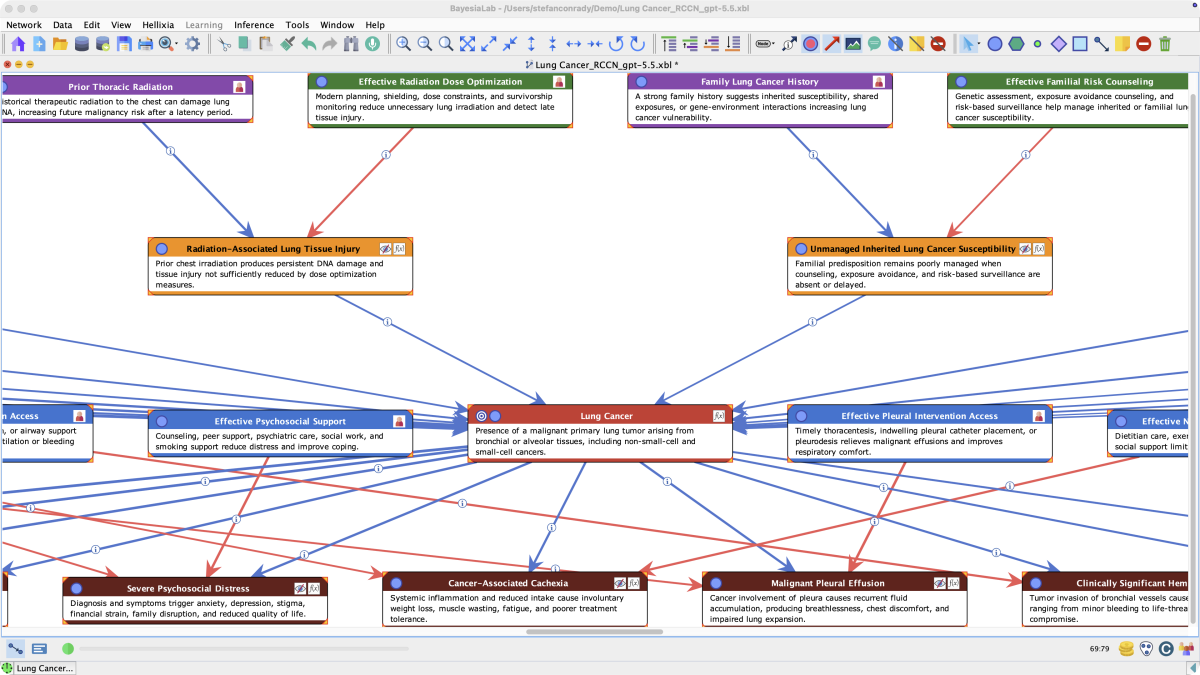
Task: Open settings via the gear icon
Action: 192,44
